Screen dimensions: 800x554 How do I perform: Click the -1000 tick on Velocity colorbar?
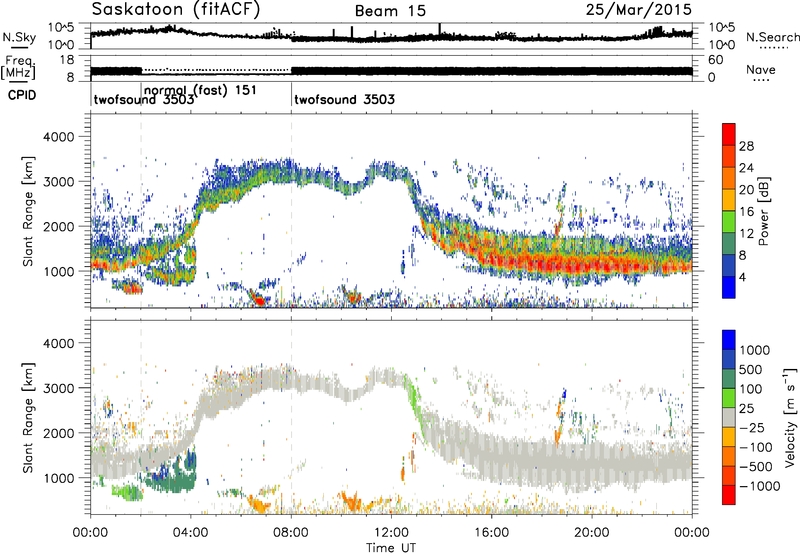(759, 486)
